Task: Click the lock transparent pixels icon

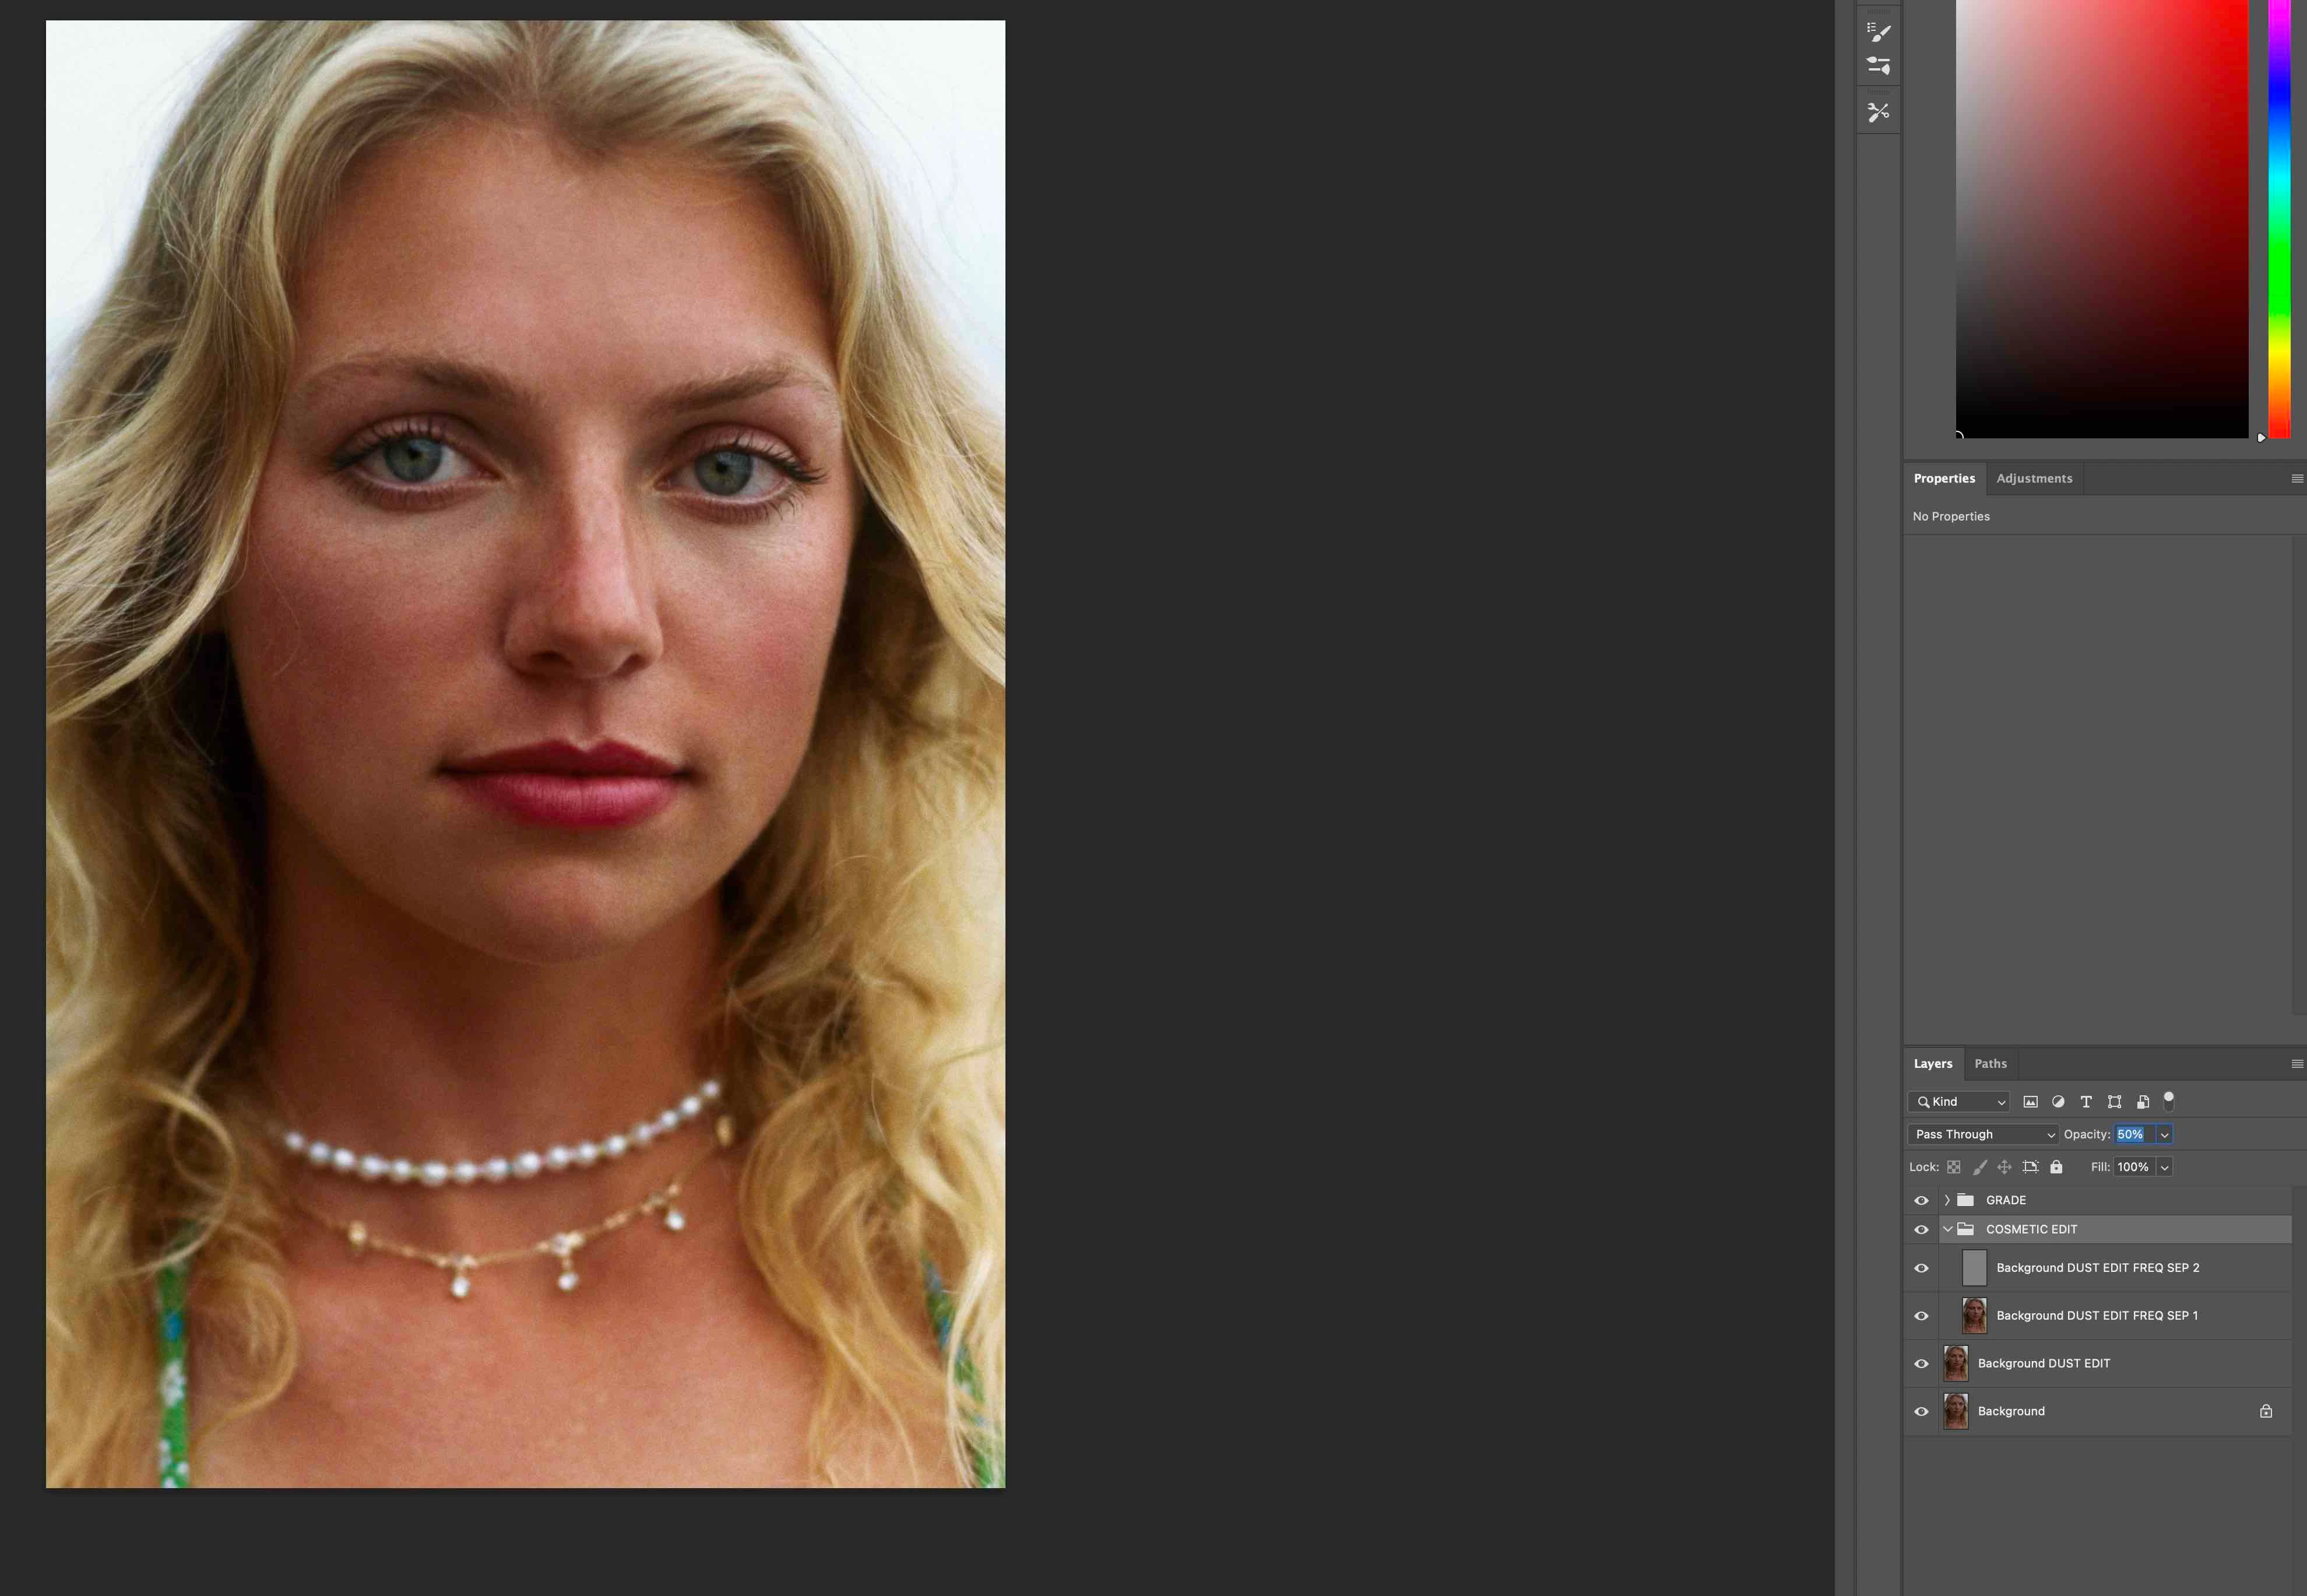Action: 1953,1167
